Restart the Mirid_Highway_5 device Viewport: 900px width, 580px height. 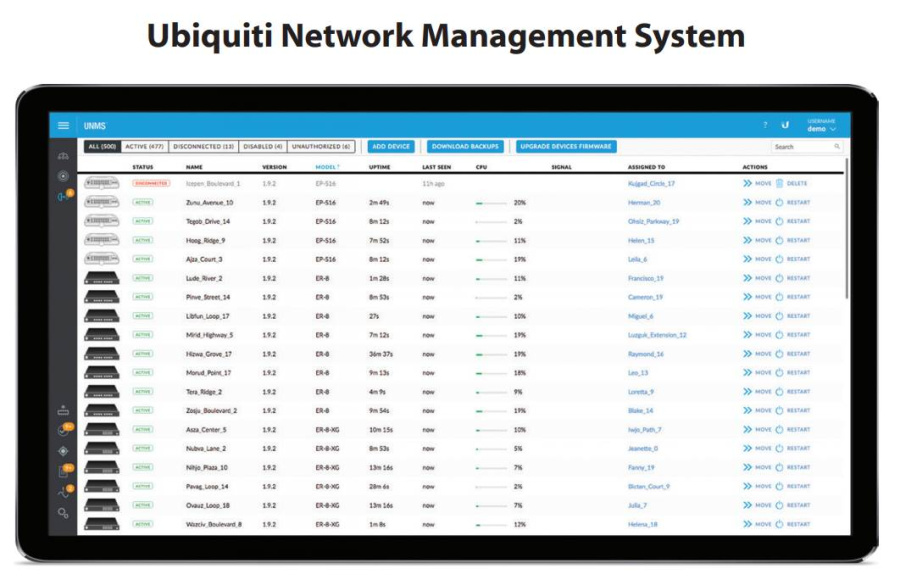tap(793, 335)
